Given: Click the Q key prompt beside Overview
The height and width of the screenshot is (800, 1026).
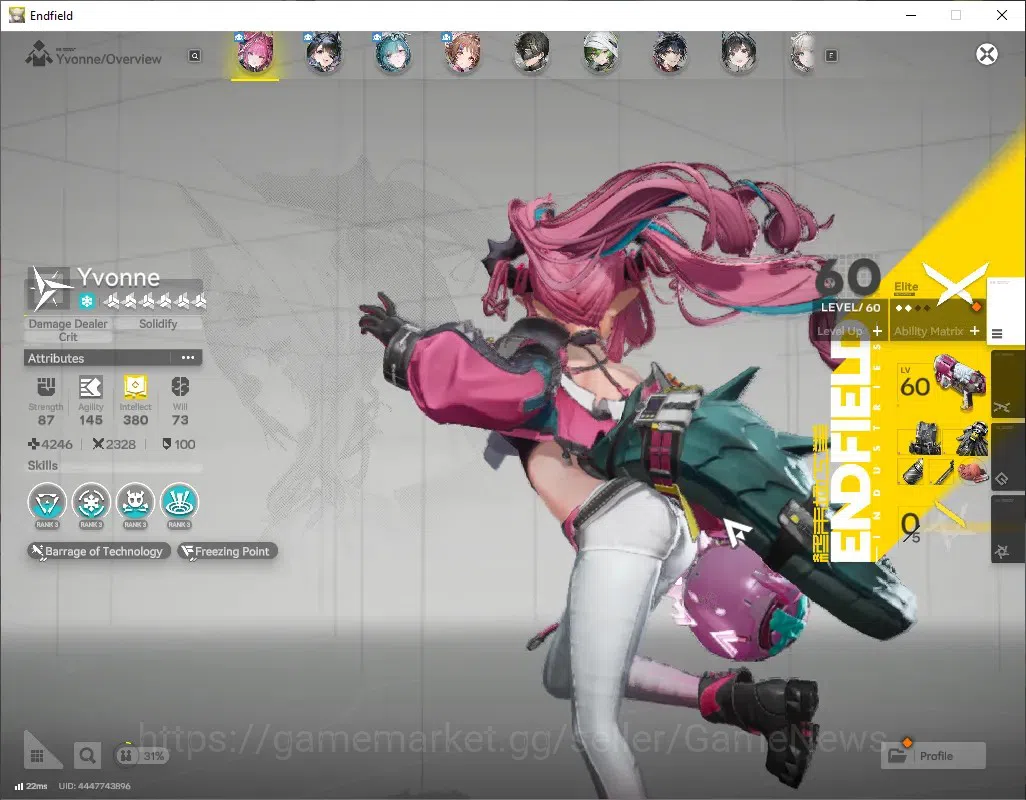Looking at the screenshot, I should pos(195,56).
